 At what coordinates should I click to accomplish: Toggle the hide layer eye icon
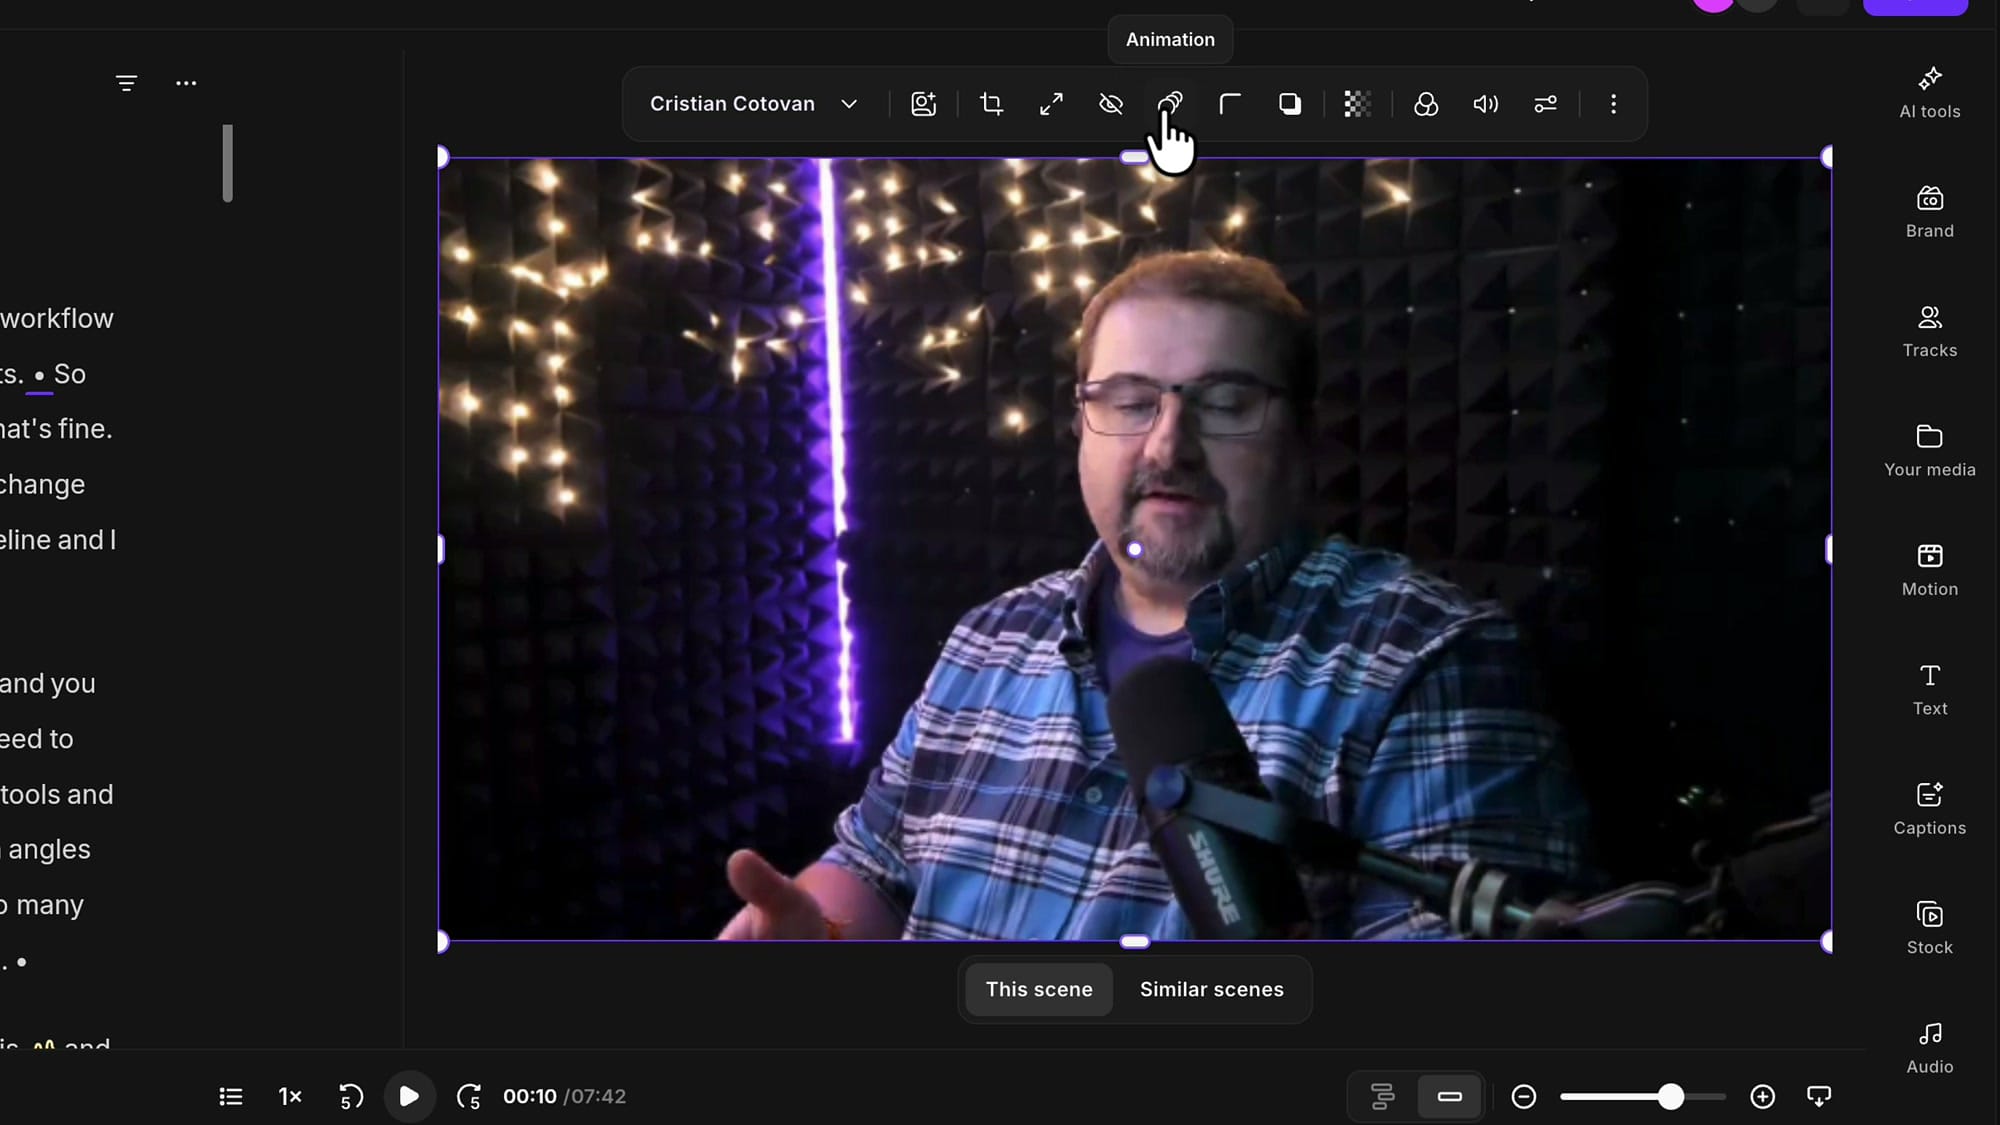click(1111, 104)
